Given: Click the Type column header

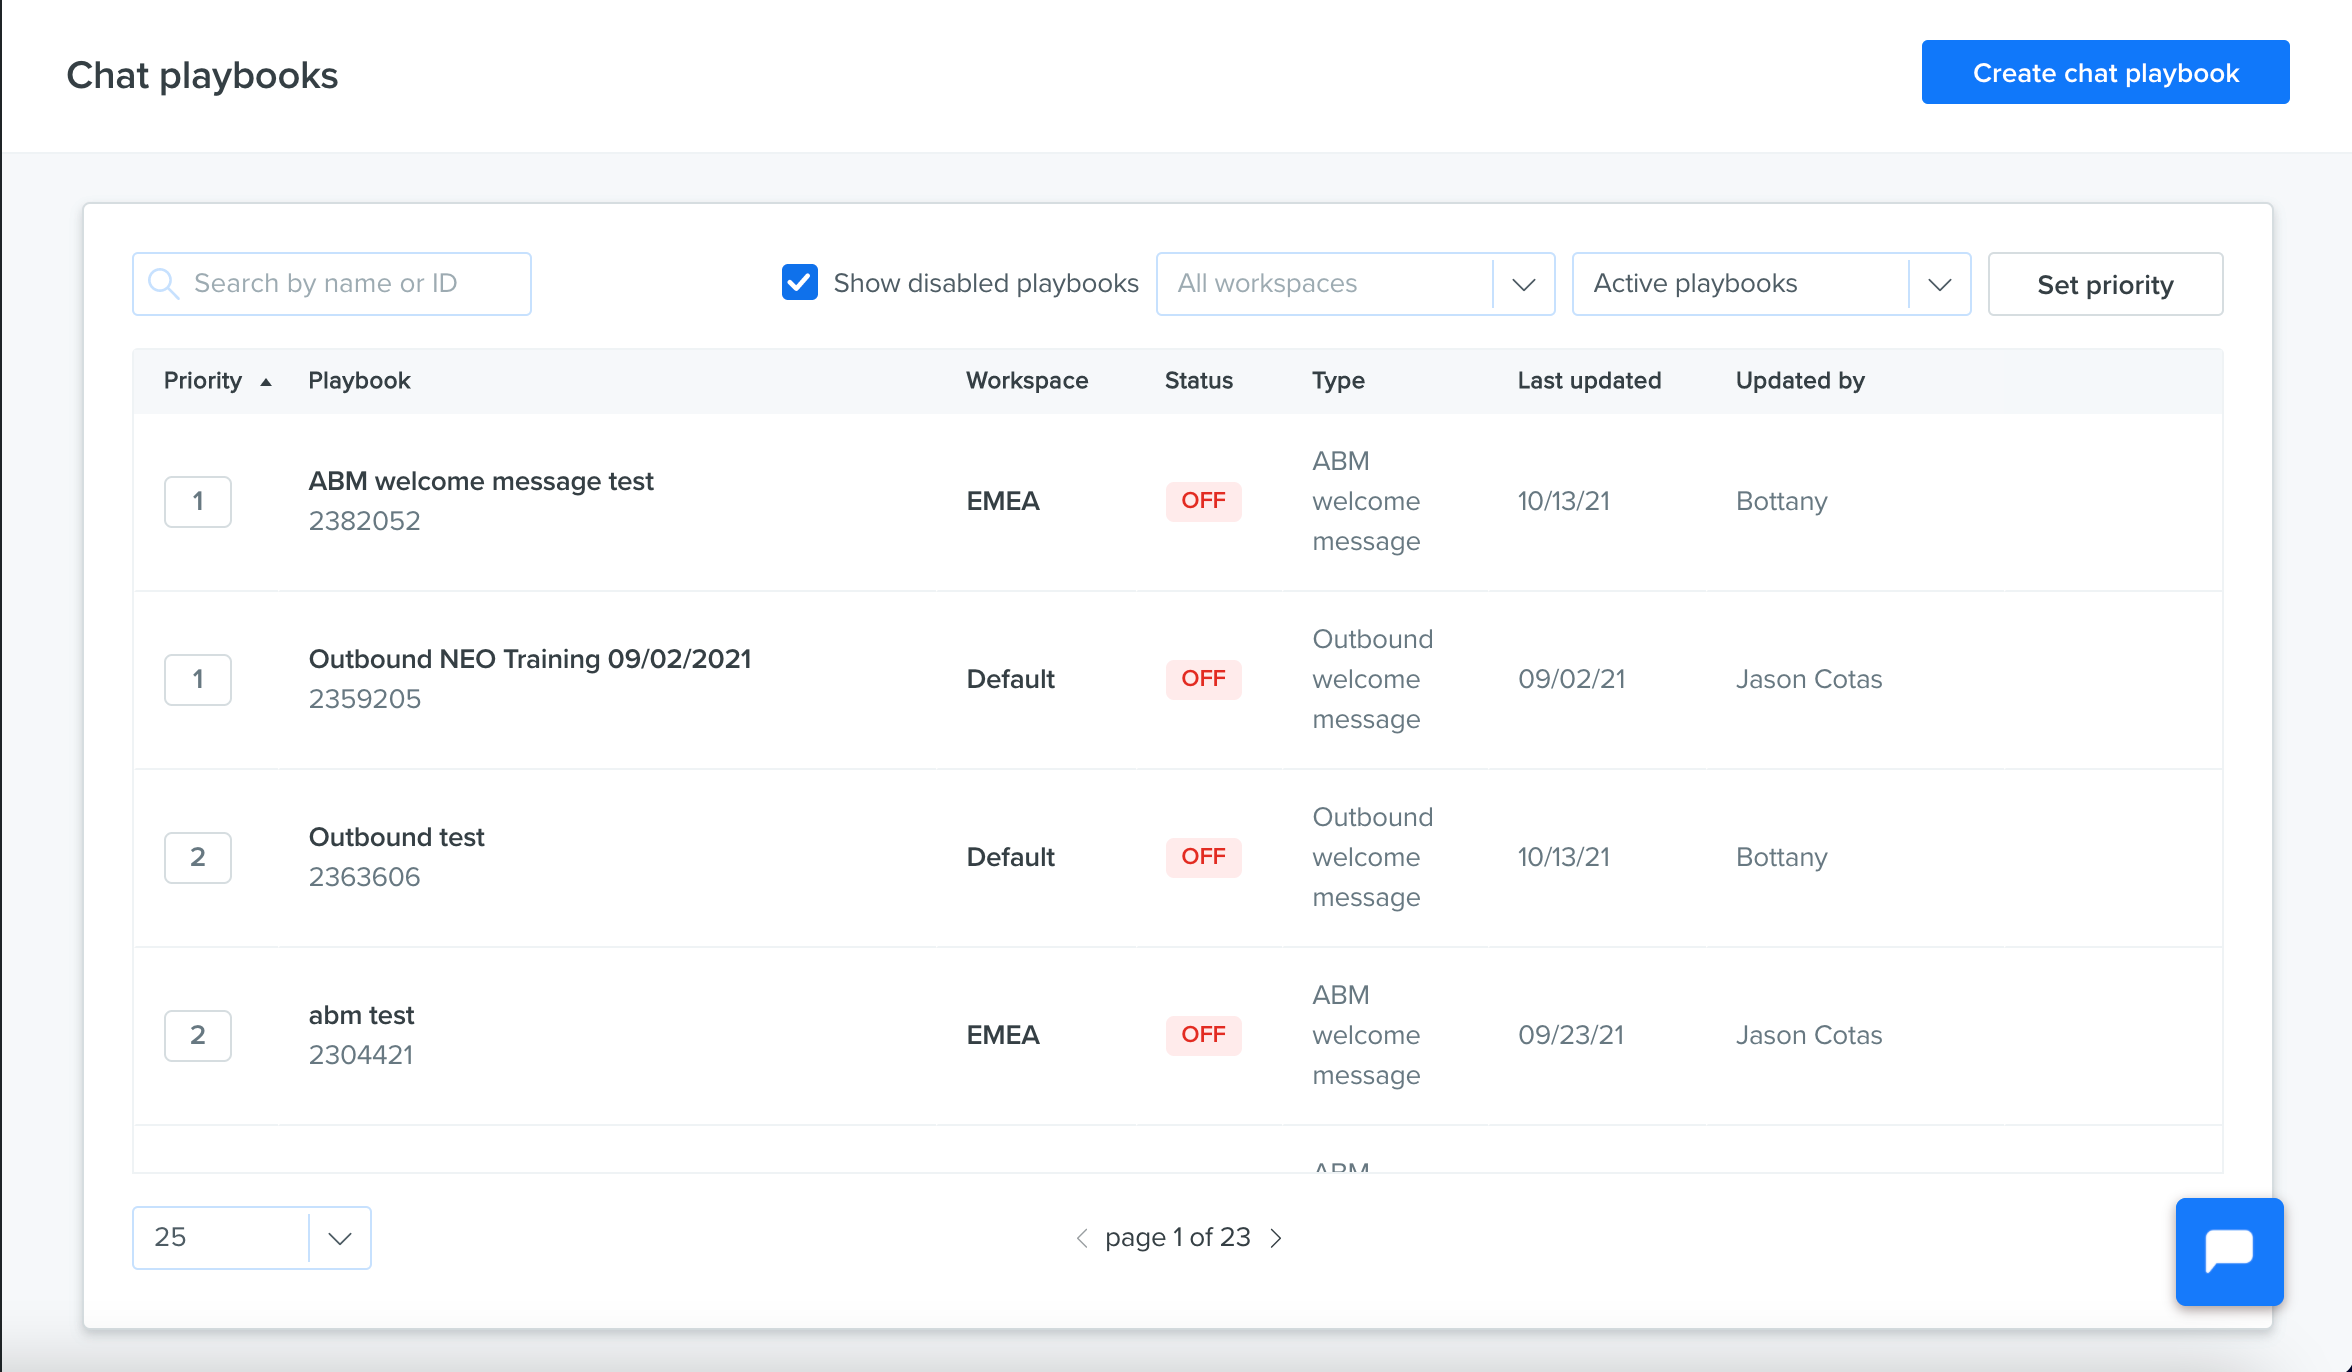Looking at the screenshot, I should coord(1338,381).
